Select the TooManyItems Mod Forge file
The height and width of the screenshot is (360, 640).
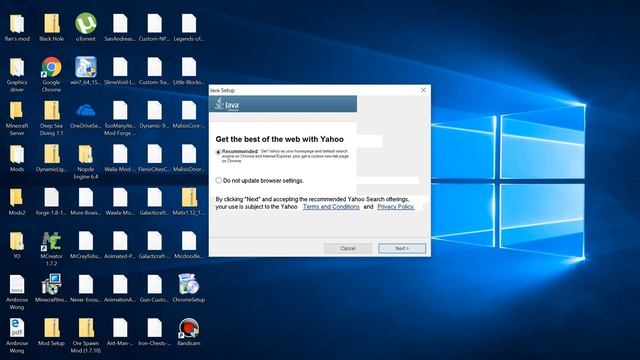point(120,118)
